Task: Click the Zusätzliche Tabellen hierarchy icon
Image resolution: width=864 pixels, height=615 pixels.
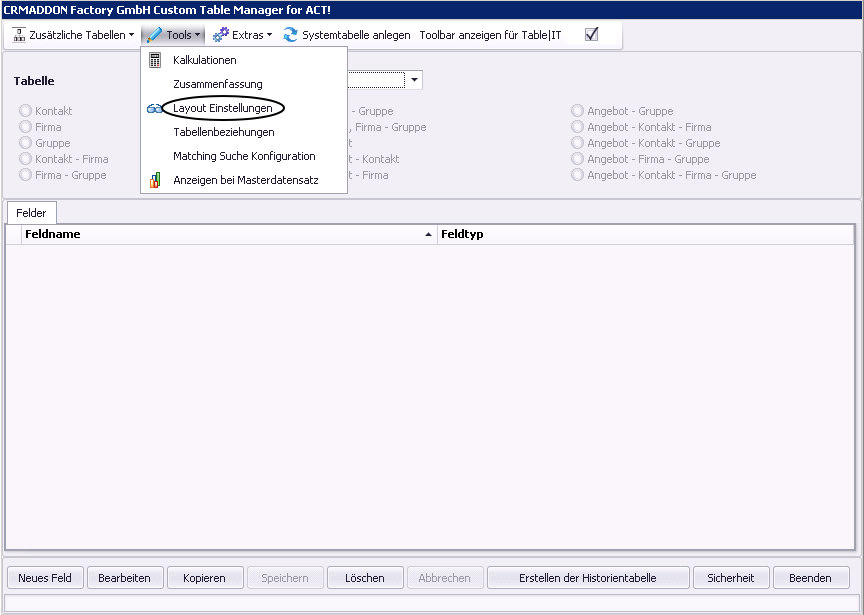Action: pyautogui.click(x=19, y=35)
